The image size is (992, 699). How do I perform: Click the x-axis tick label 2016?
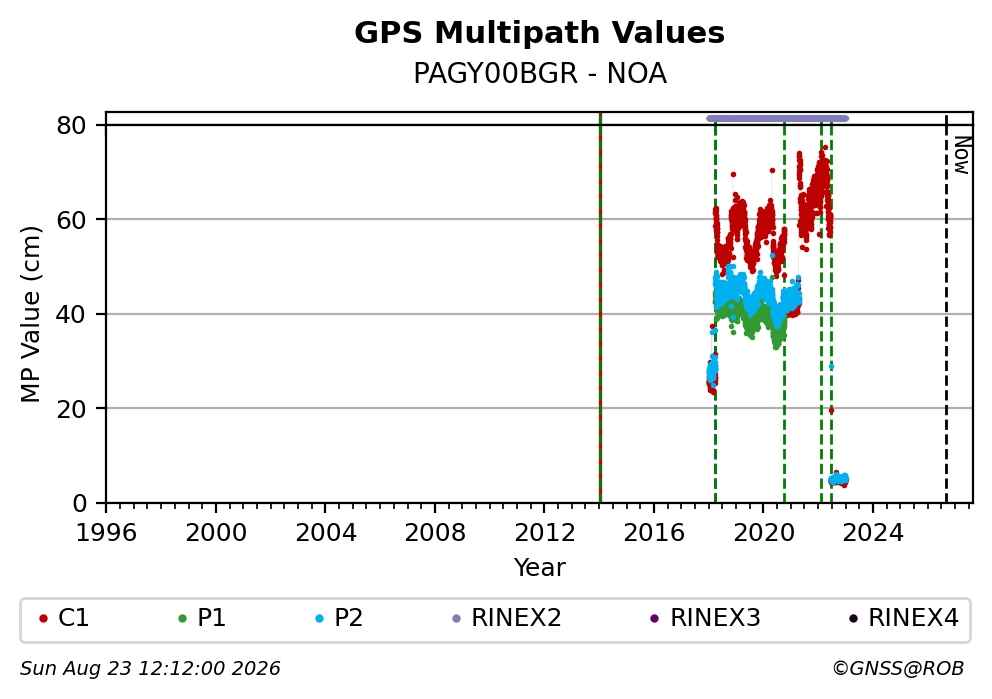(x=654, y=533)
